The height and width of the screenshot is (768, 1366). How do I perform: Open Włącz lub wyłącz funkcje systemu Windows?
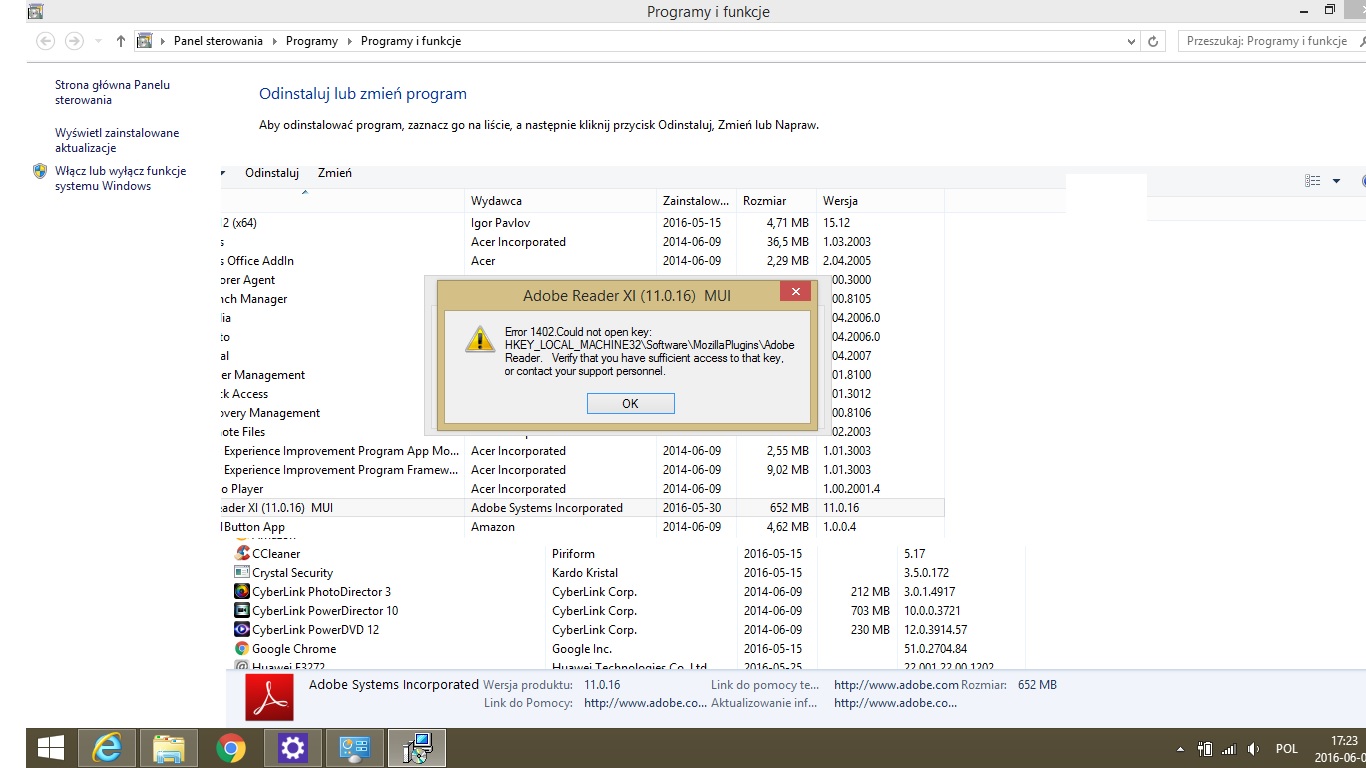120,178
